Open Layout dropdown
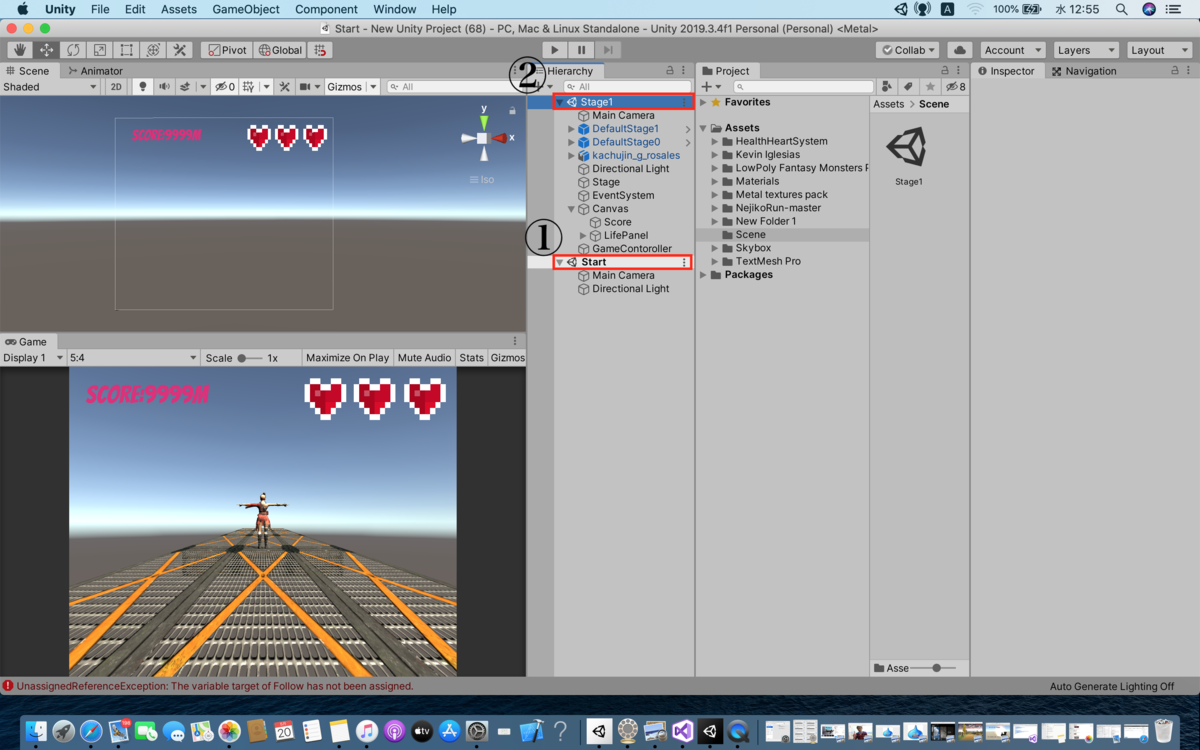This screenshot has height=750, width=1200. pyautogui.click(x=1159, y=50)
